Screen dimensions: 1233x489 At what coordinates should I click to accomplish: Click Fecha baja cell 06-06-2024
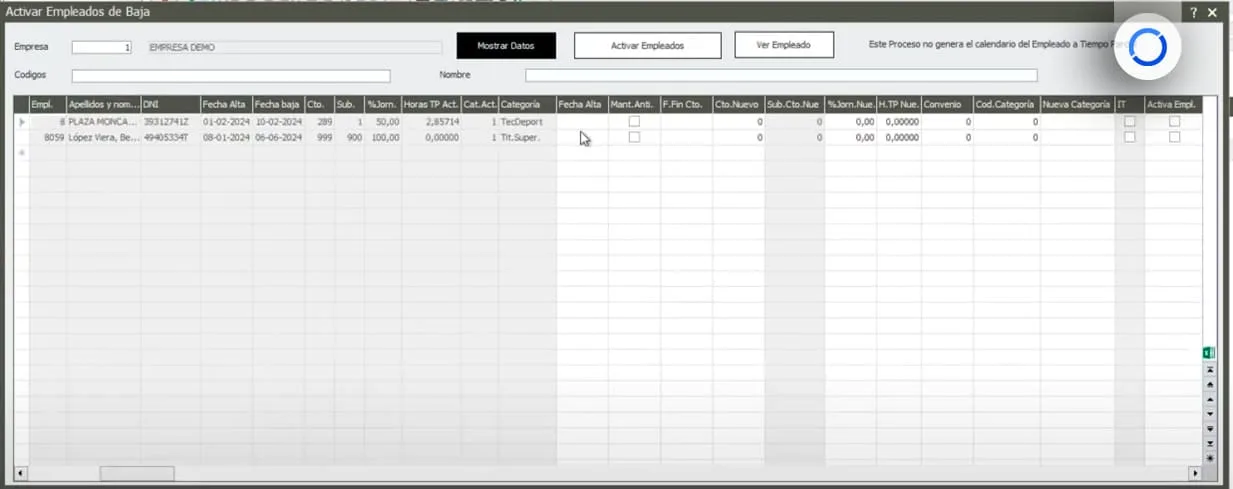278,137
